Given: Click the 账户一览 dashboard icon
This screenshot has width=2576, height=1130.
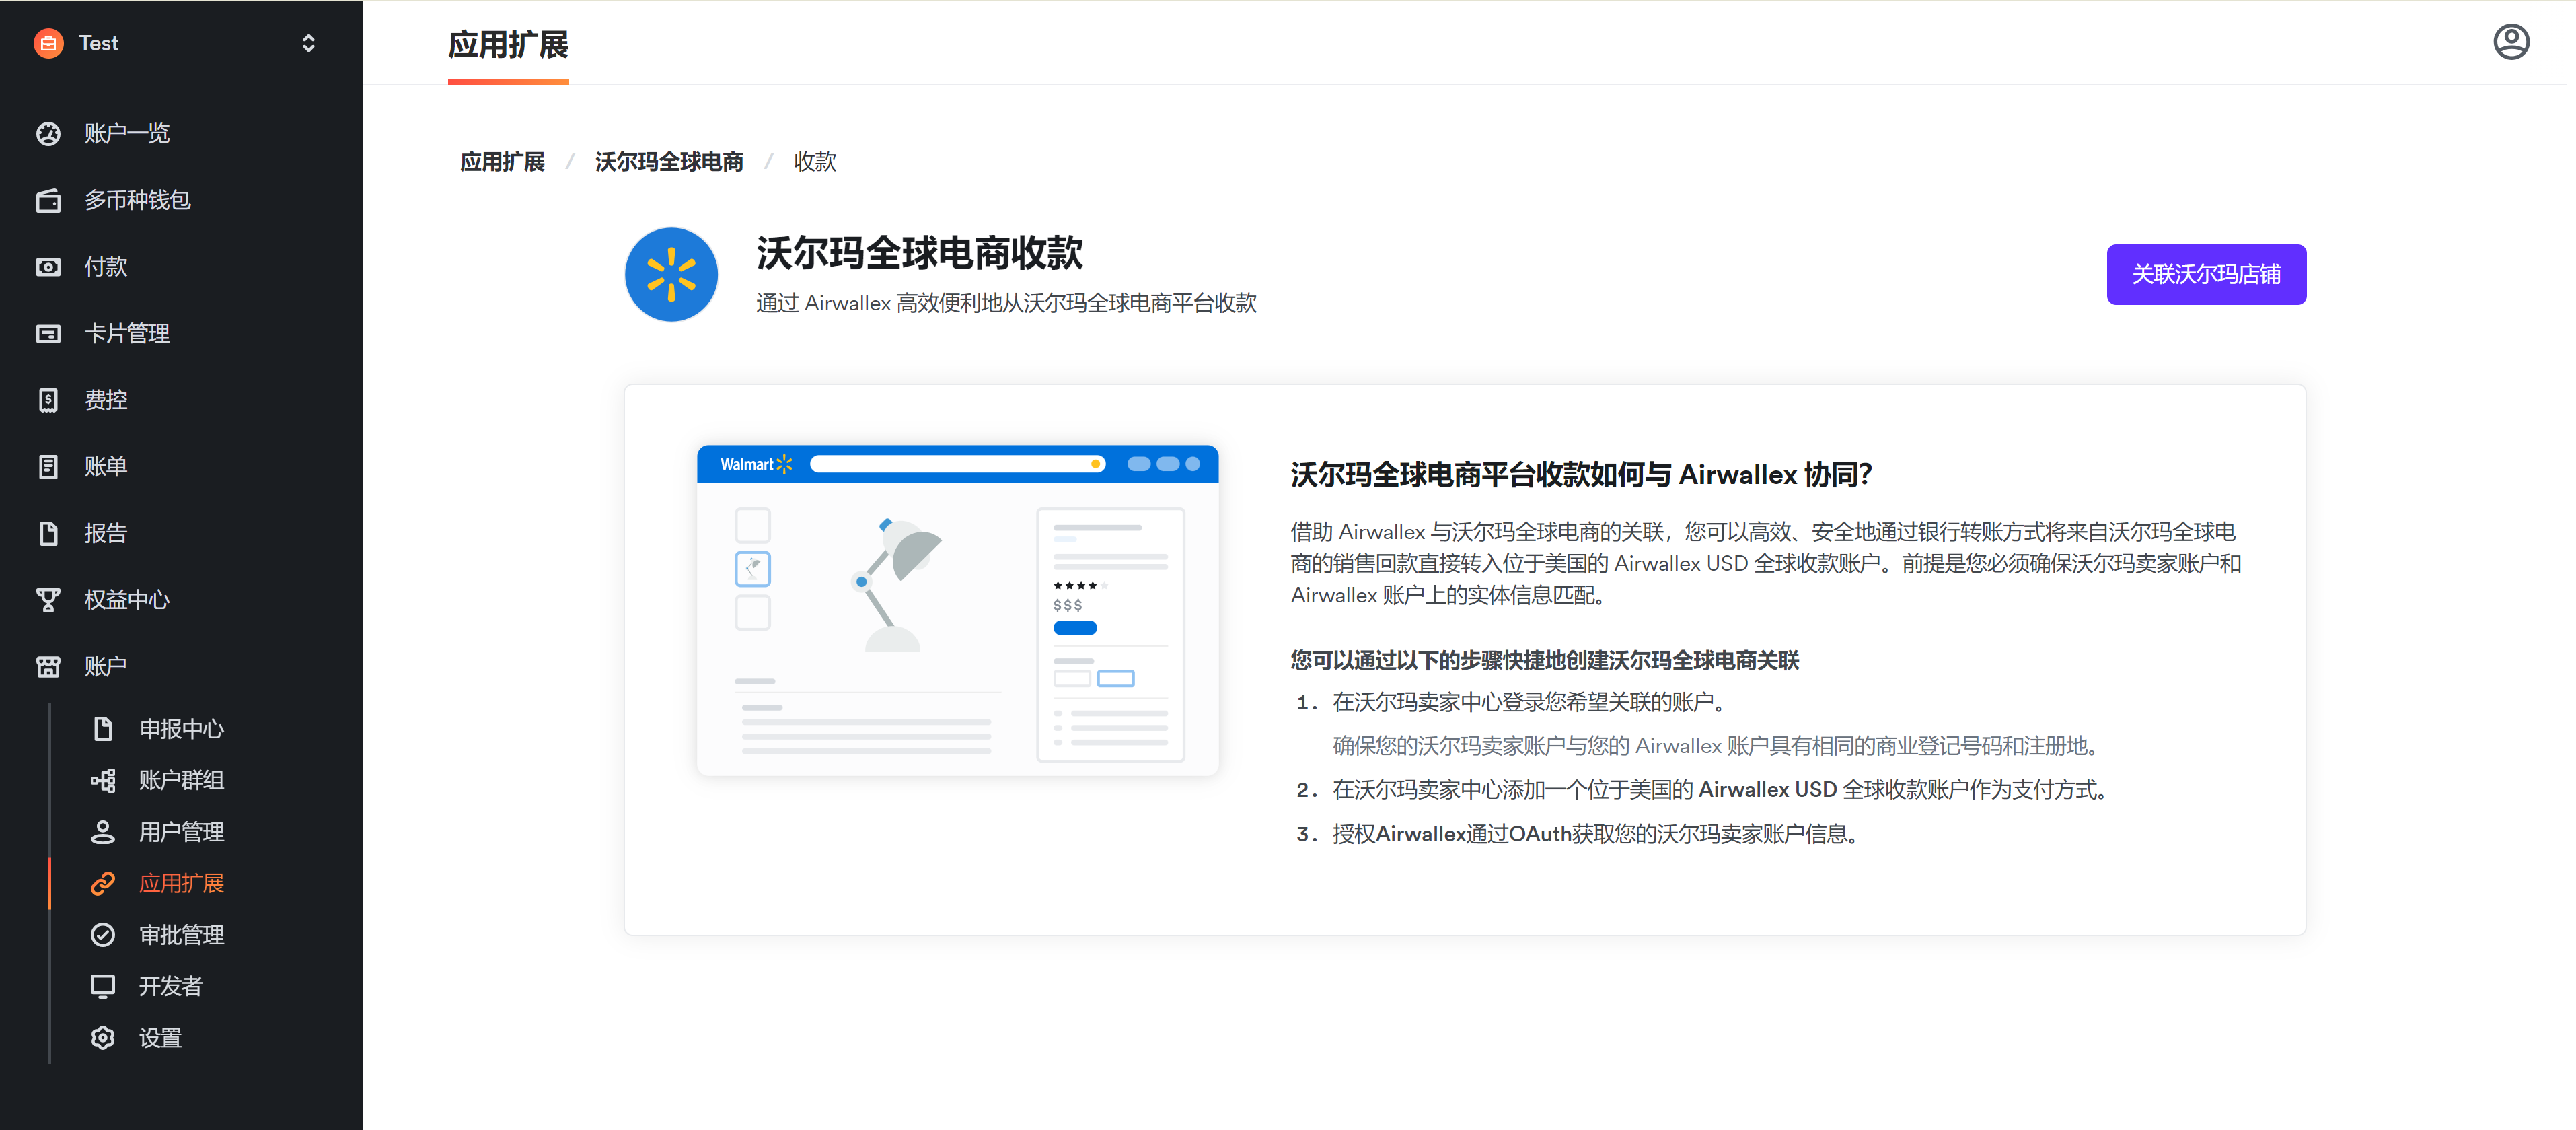Looking at the screenshot, I should pos(48,134).
